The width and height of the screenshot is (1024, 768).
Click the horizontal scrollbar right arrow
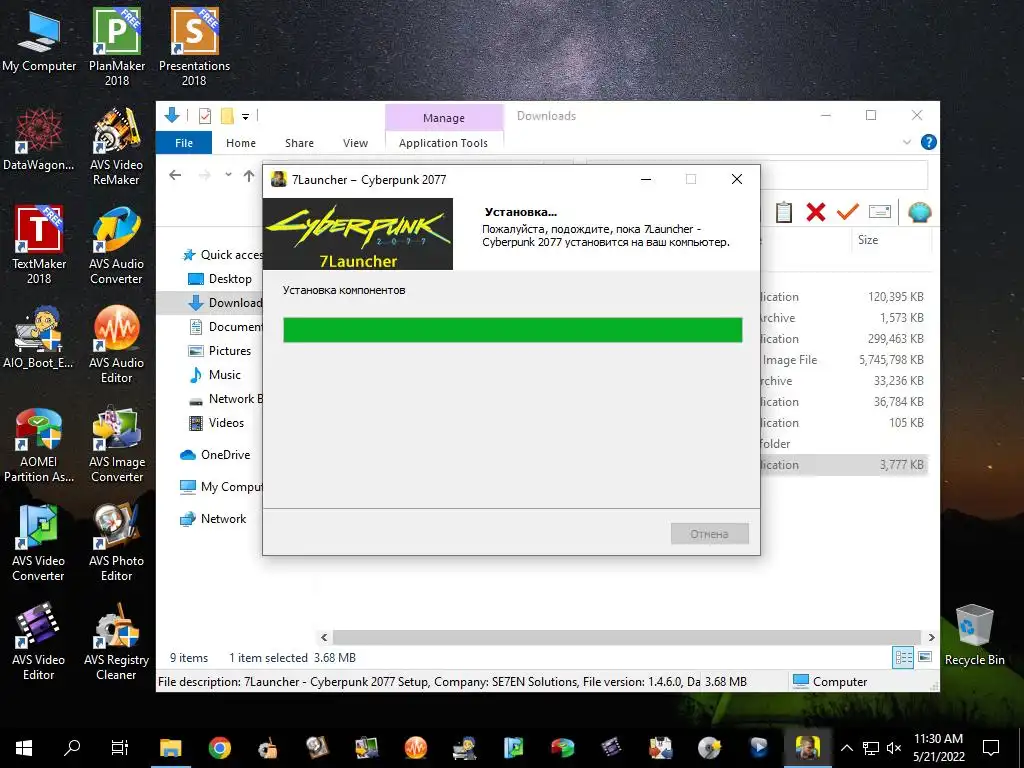click(x=931, y=637)
